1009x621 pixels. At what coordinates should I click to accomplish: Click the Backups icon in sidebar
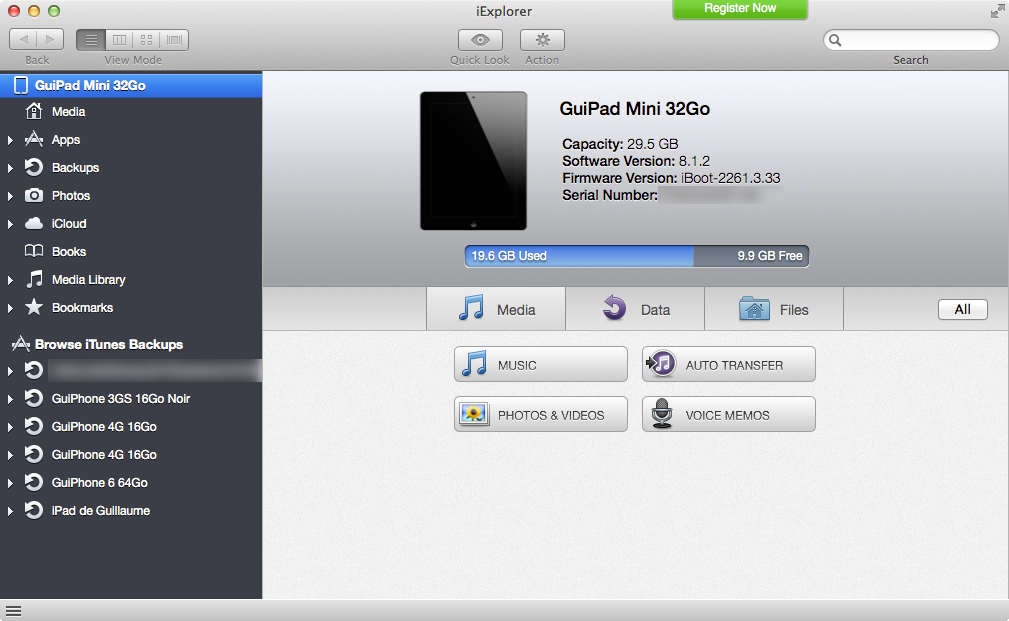click(x=33, y=167)
